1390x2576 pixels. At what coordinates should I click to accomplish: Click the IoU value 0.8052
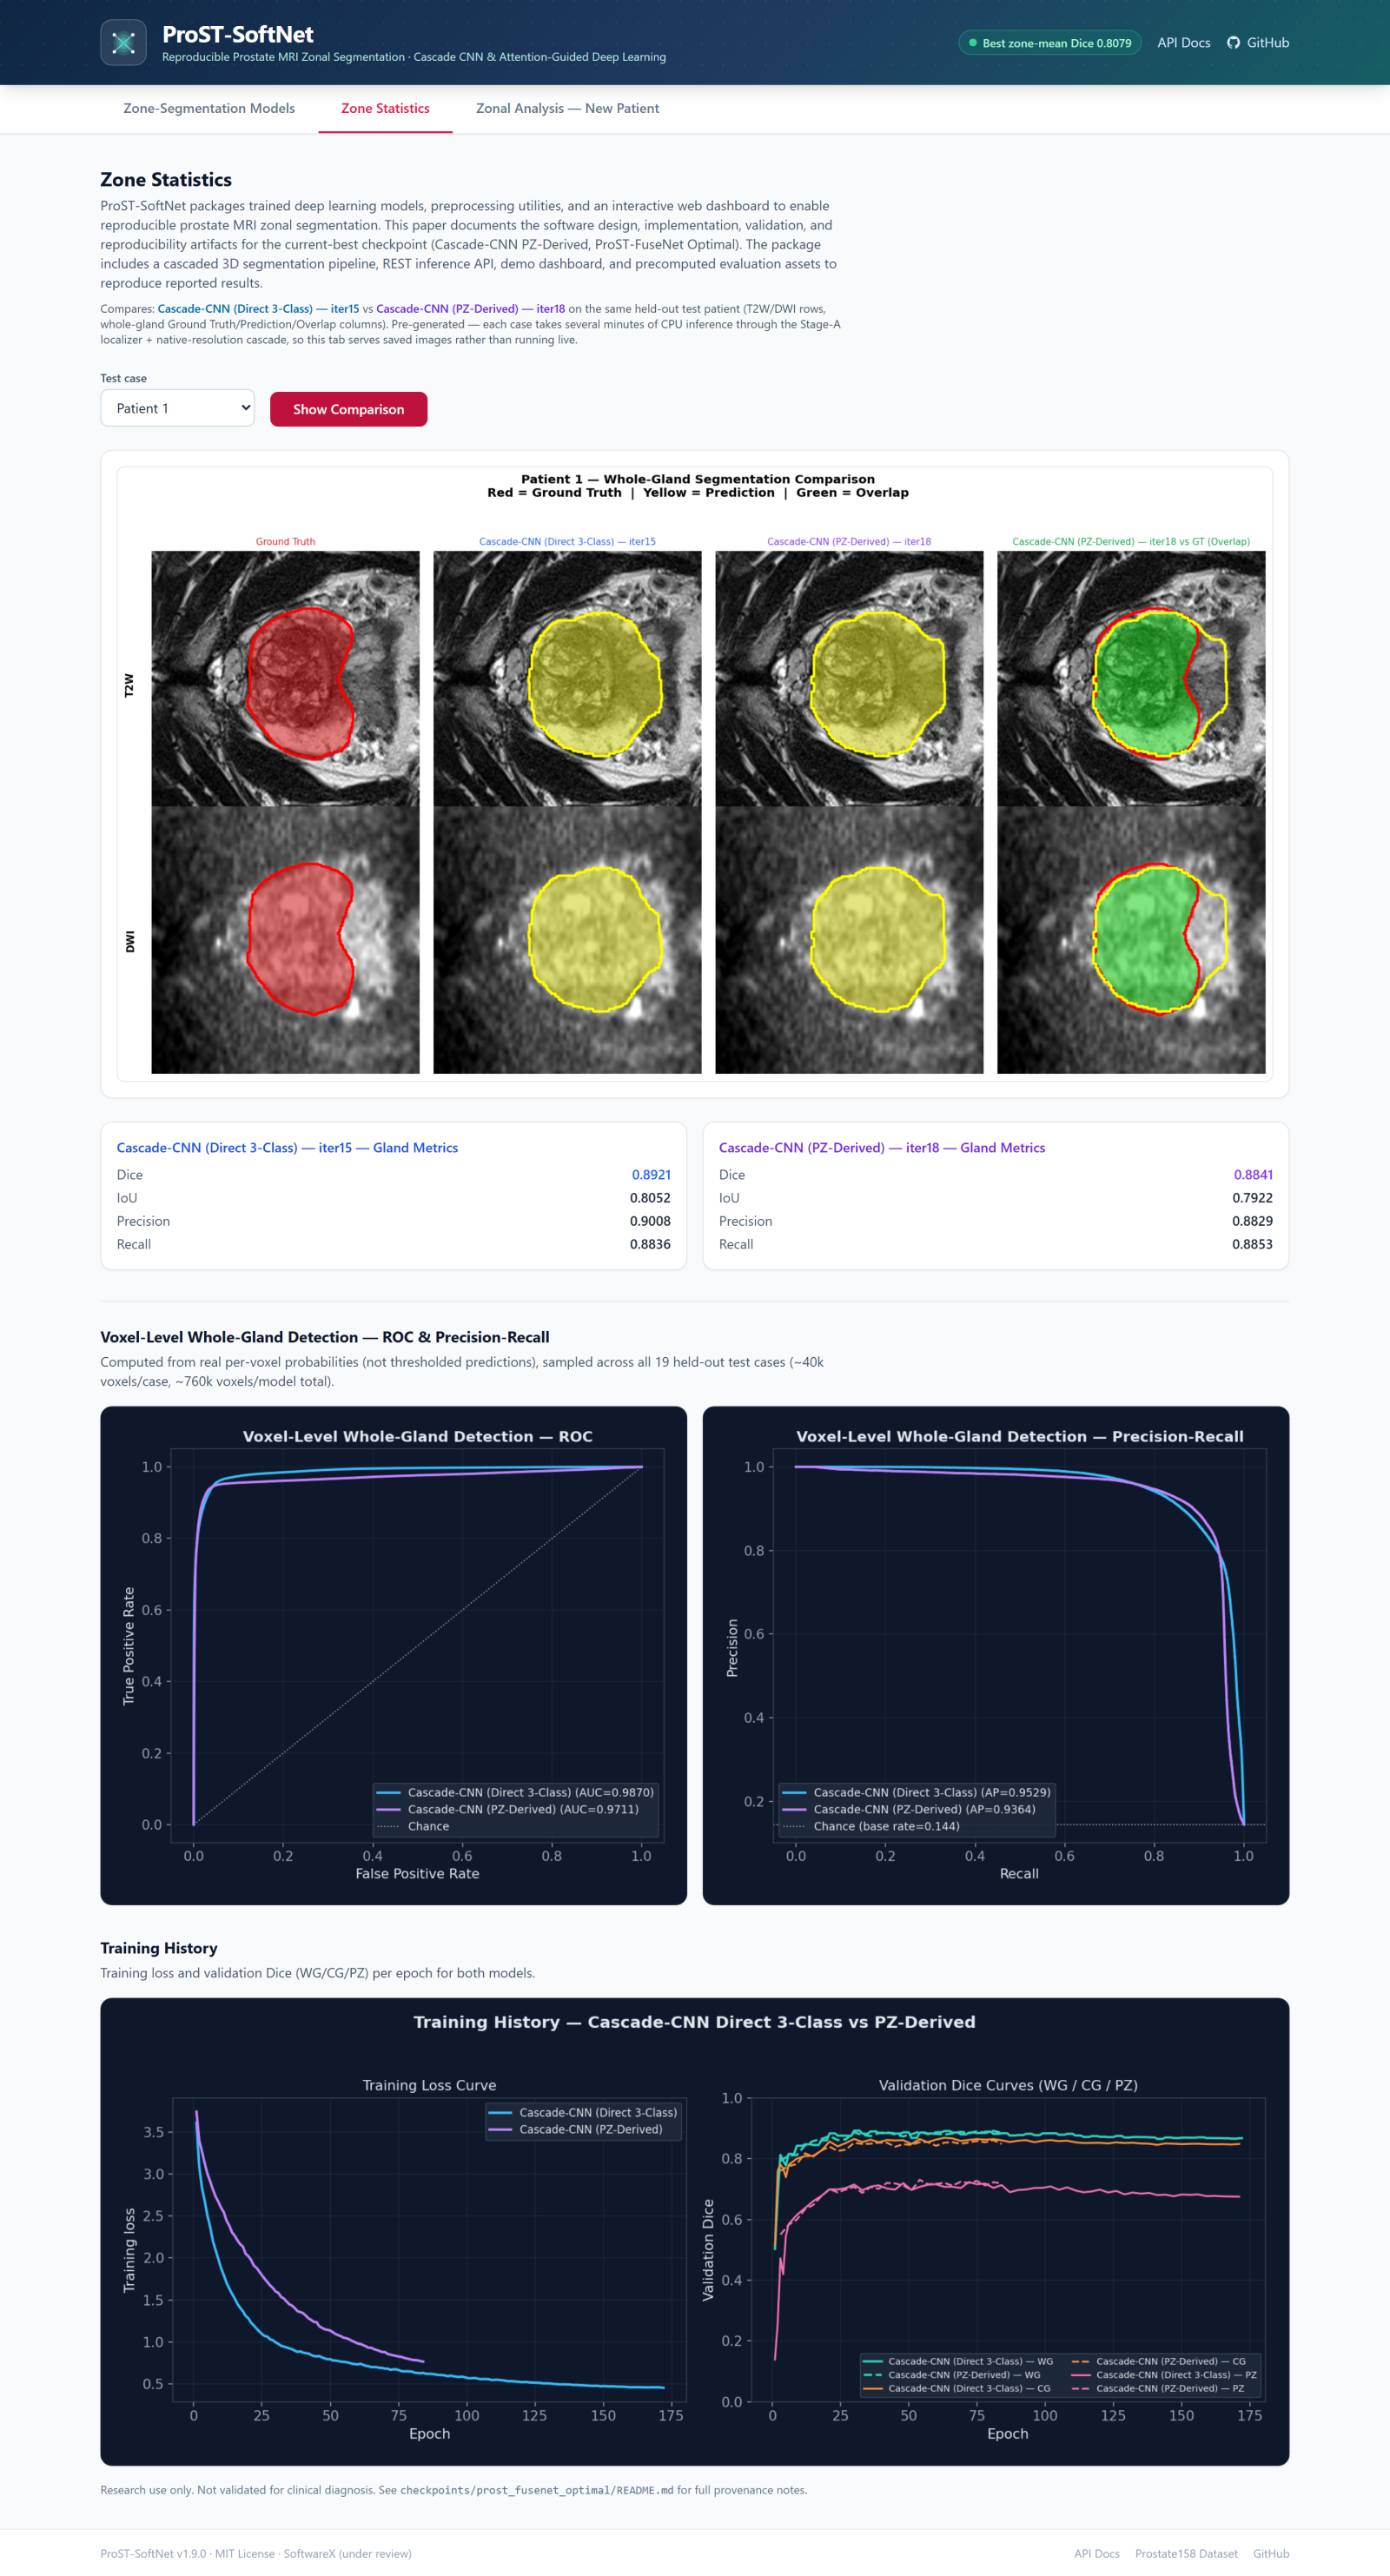650,1197
